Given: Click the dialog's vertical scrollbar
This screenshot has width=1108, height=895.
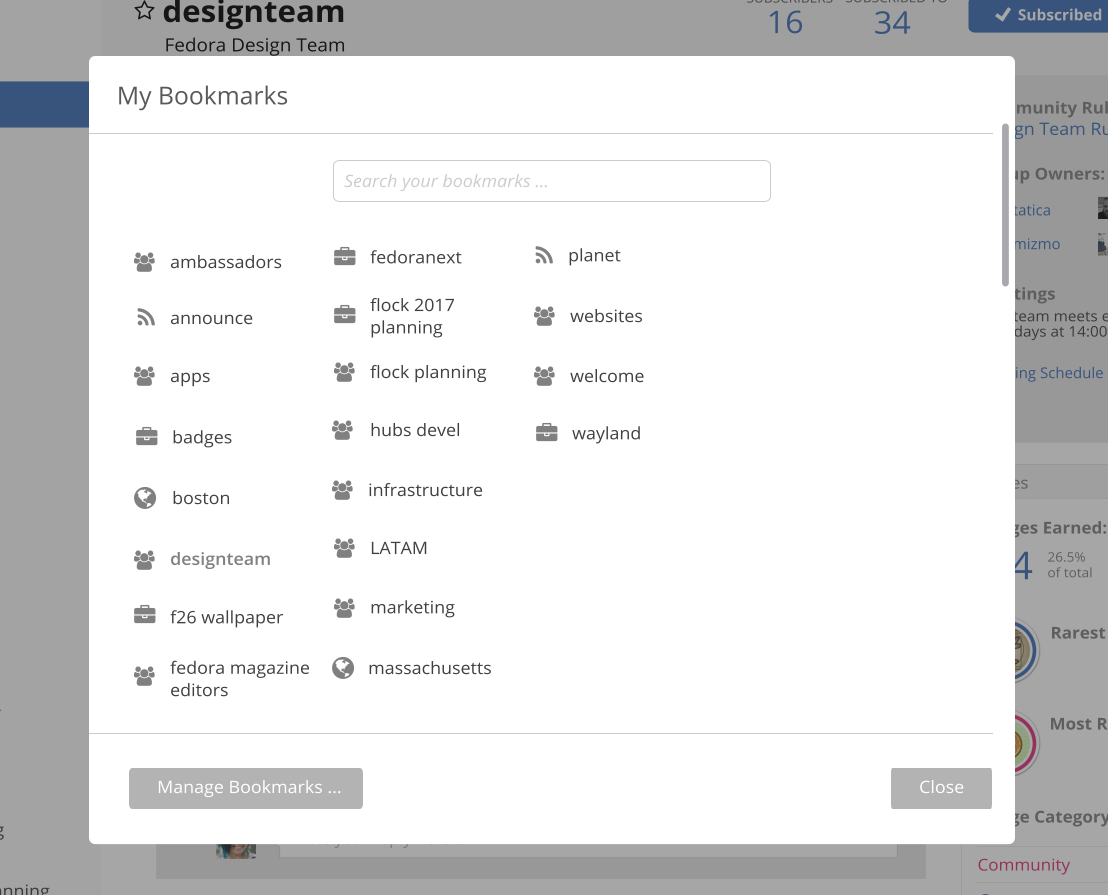Looking at the screenshot, I should point(1005,205).
